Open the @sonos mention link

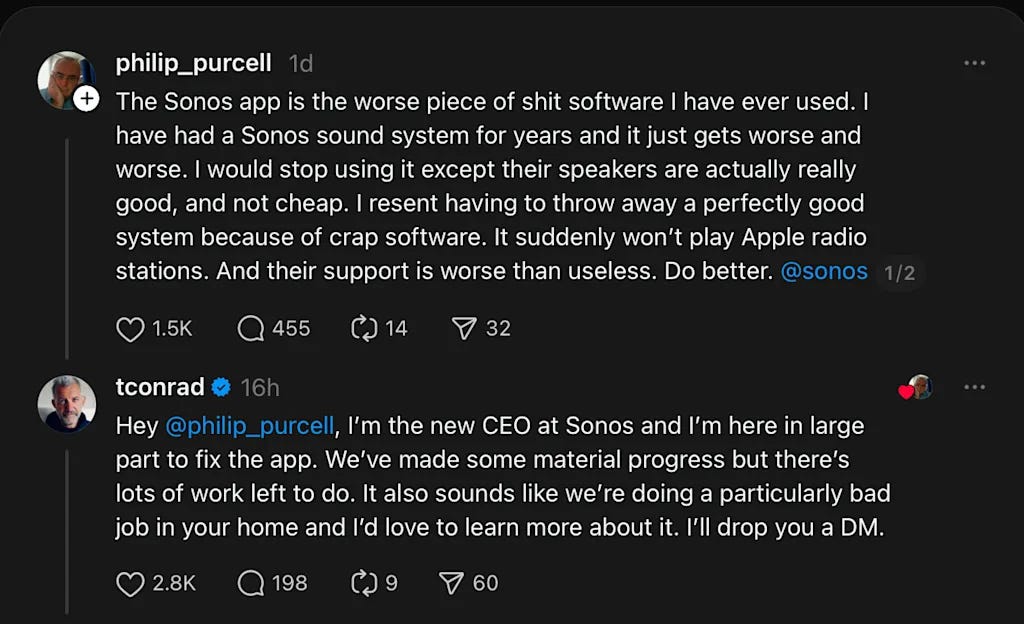pos(823,271)
